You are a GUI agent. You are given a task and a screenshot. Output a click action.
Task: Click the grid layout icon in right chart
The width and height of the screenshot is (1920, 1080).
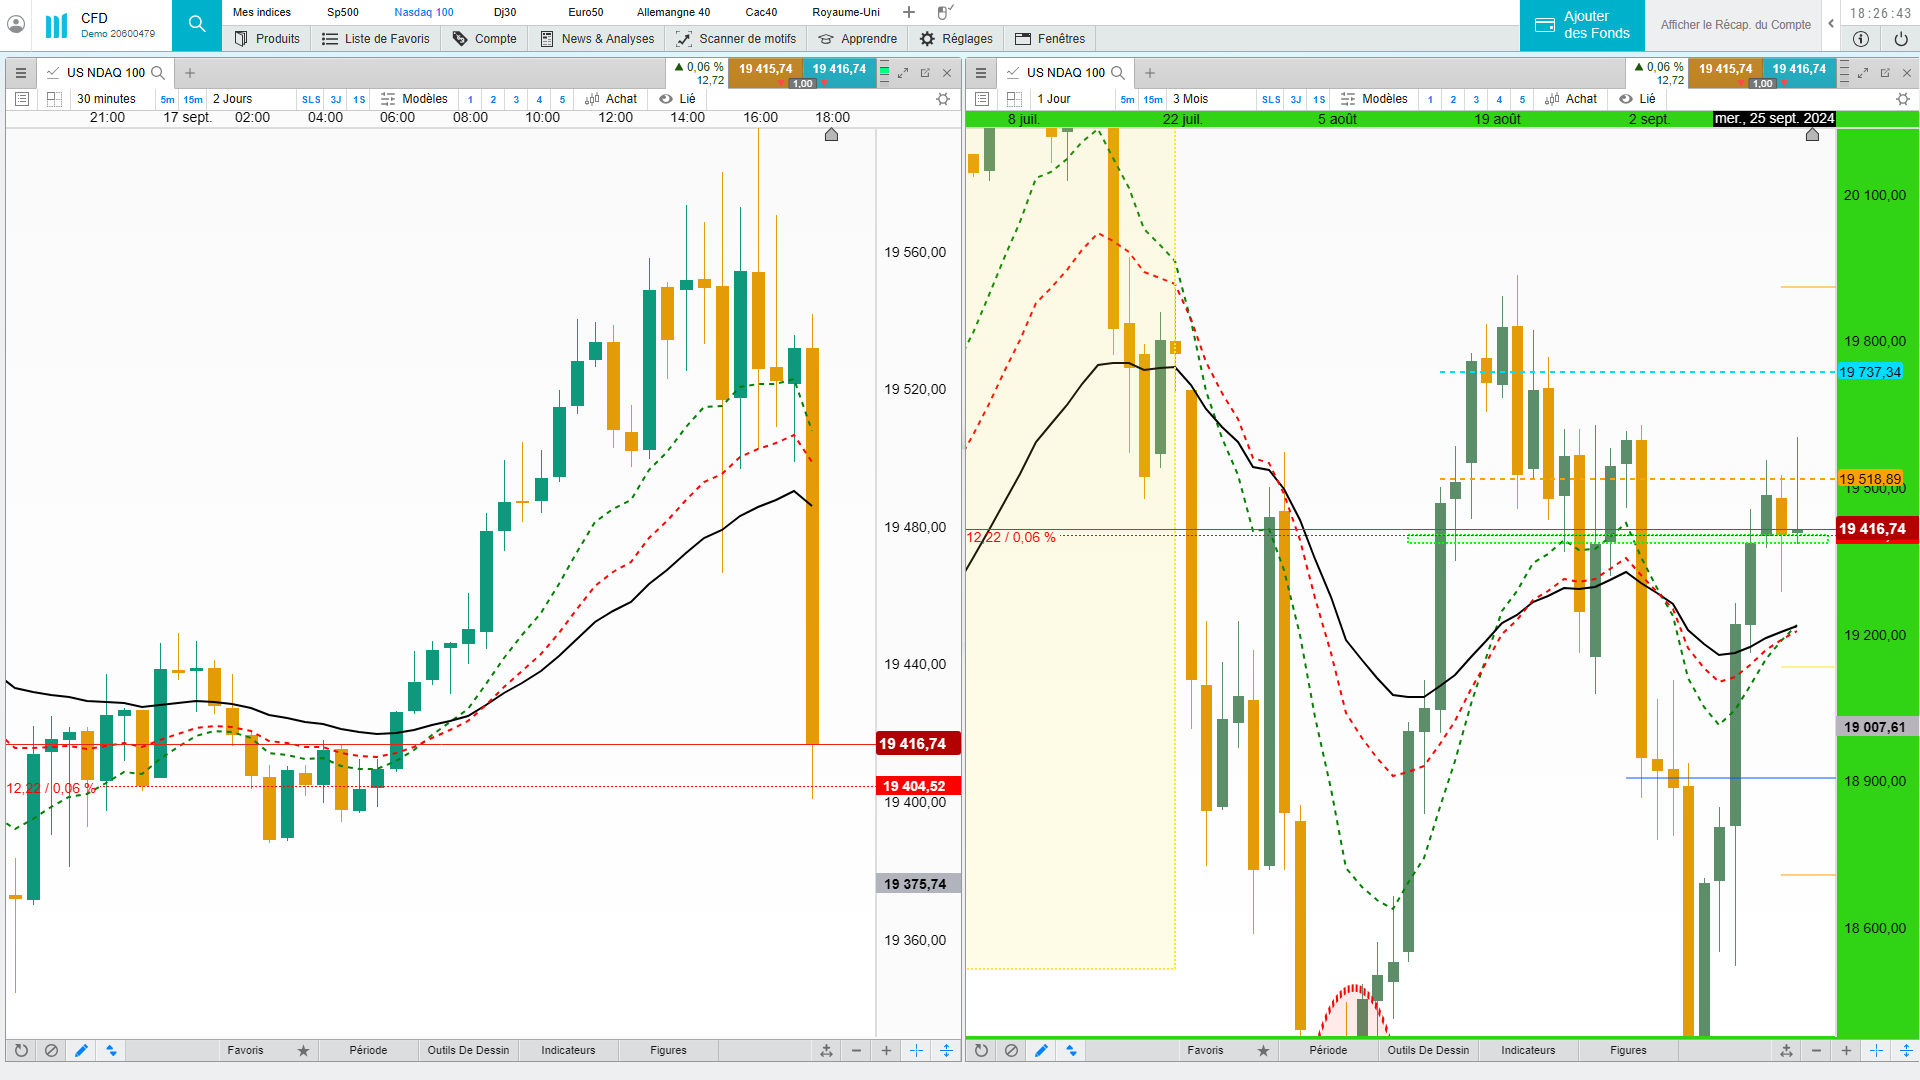coord(1014,99)
